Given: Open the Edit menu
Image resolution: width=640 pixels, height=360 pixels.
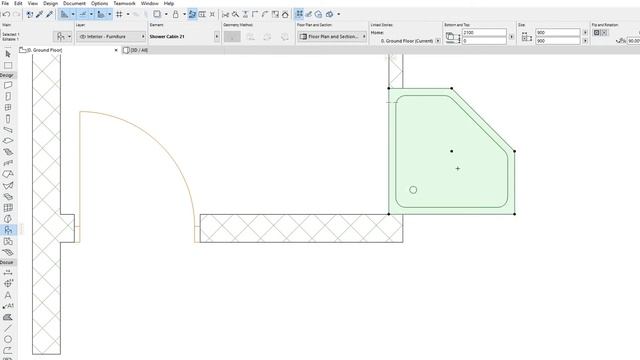Looking at the screenshot, I should (18, 3).
